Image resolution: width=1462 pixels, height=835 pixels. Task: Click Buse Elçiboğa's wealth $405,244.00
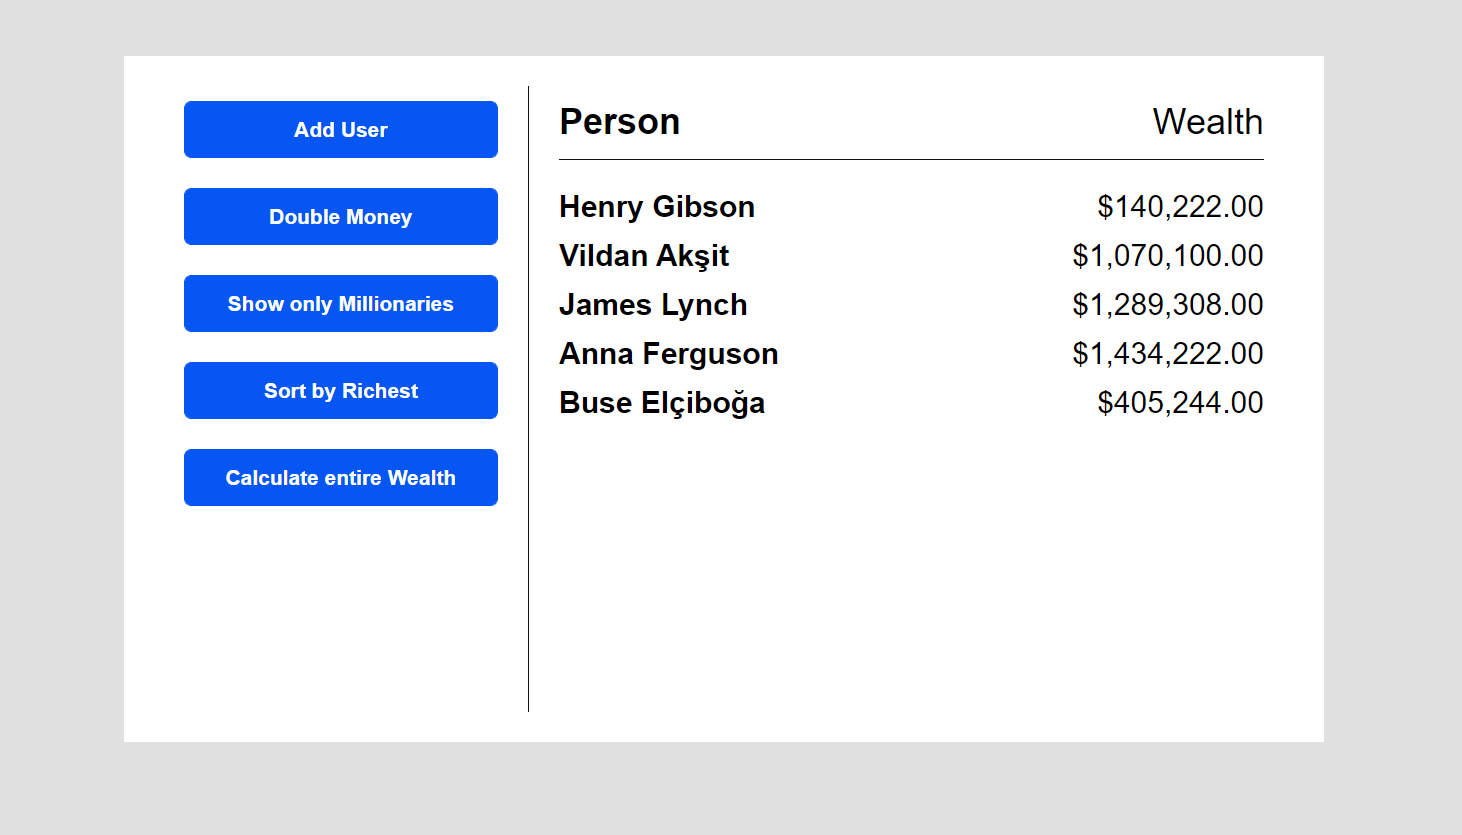(x=1180, y=403)
